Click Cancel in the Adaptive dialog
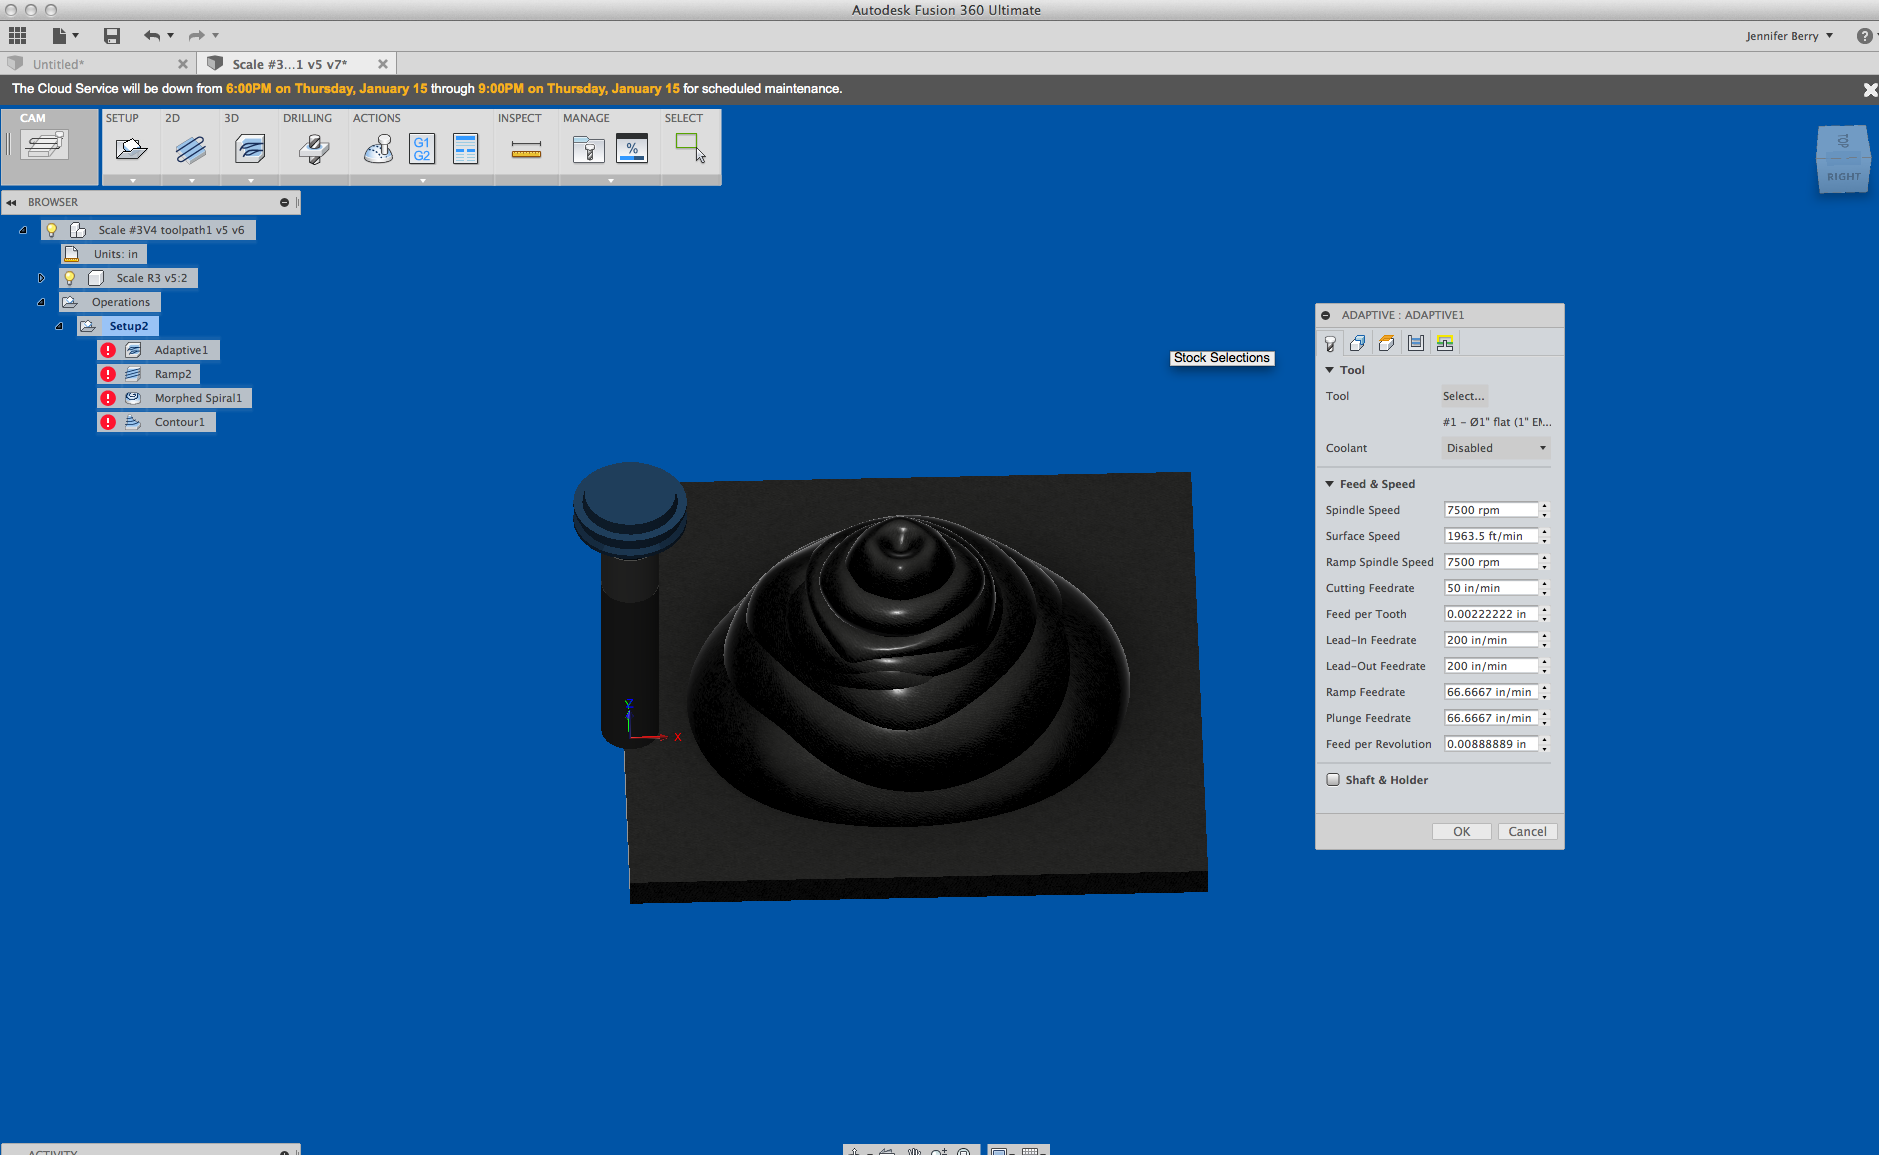 pos(1527,832)
